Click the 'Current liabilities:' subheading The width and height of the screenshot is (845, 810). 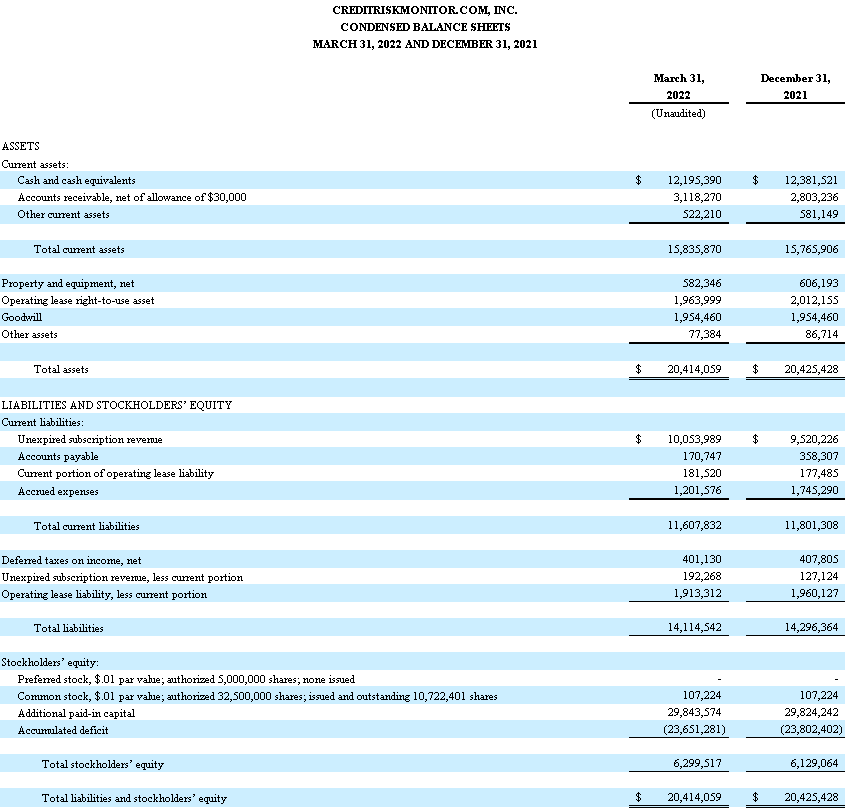43,423
